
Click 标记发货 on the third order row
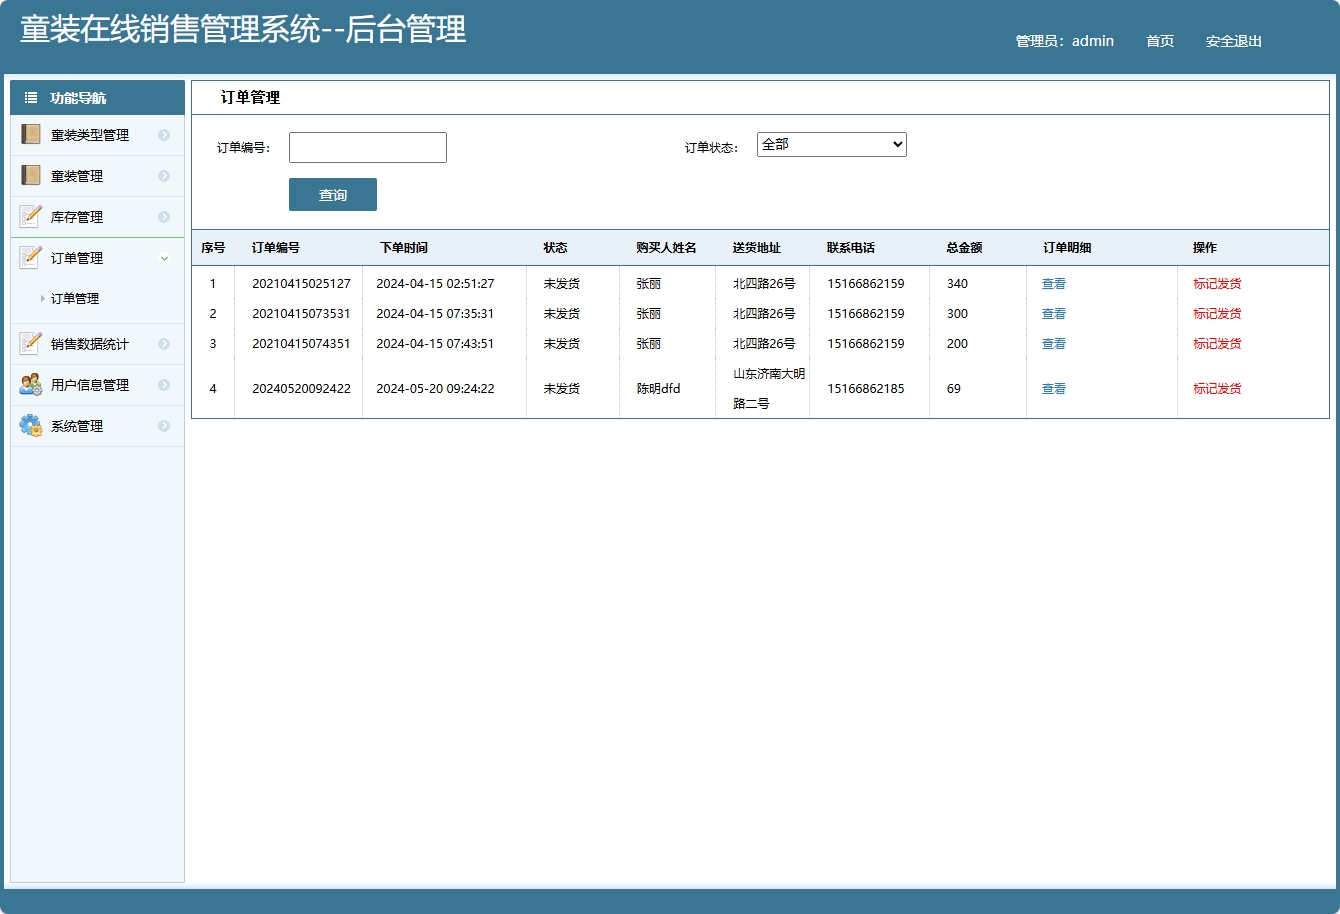[1216, 343]
